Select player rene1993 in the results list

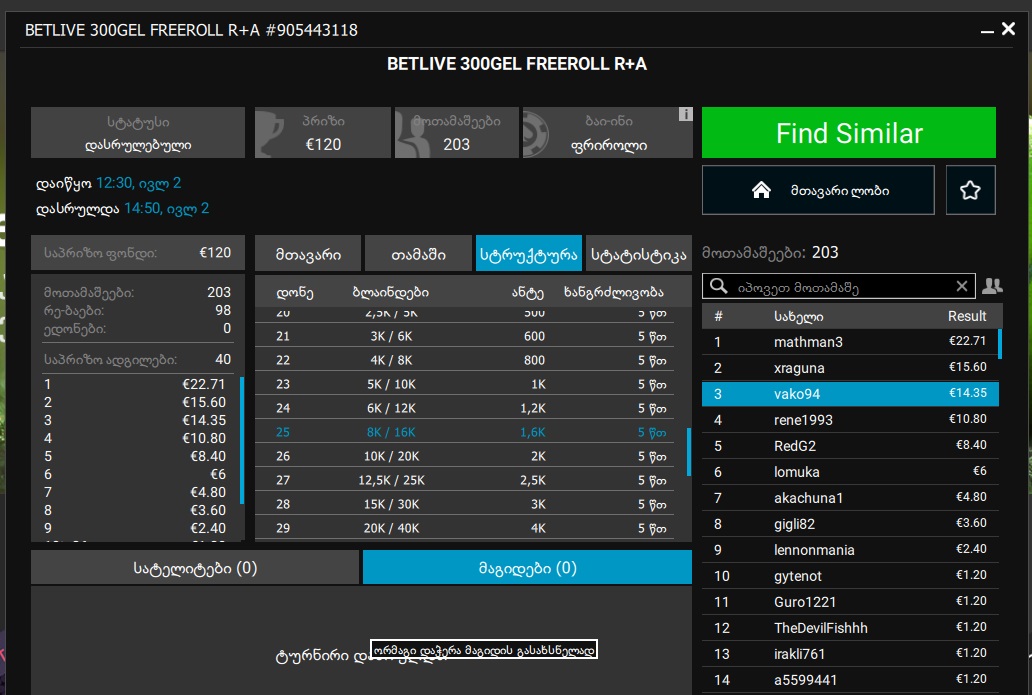pos(850,419)
